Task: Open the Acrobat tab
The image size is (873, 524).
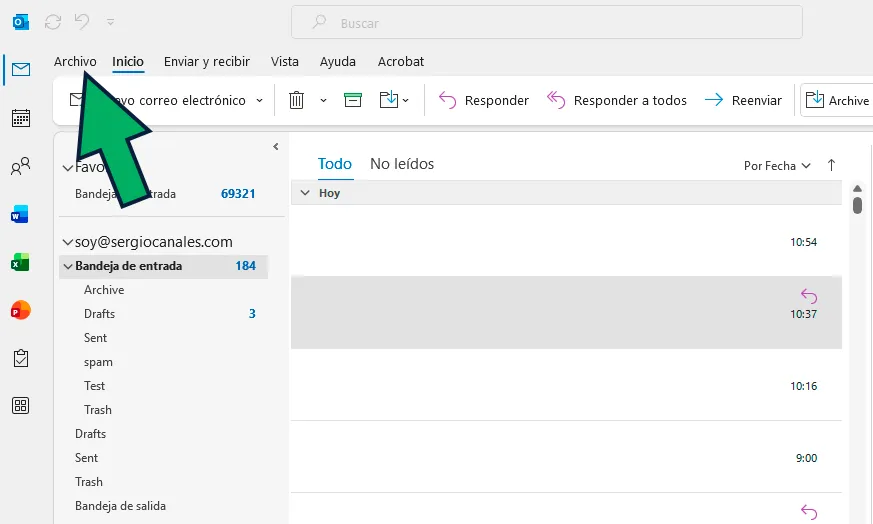Action: click(x=401, y=61)
